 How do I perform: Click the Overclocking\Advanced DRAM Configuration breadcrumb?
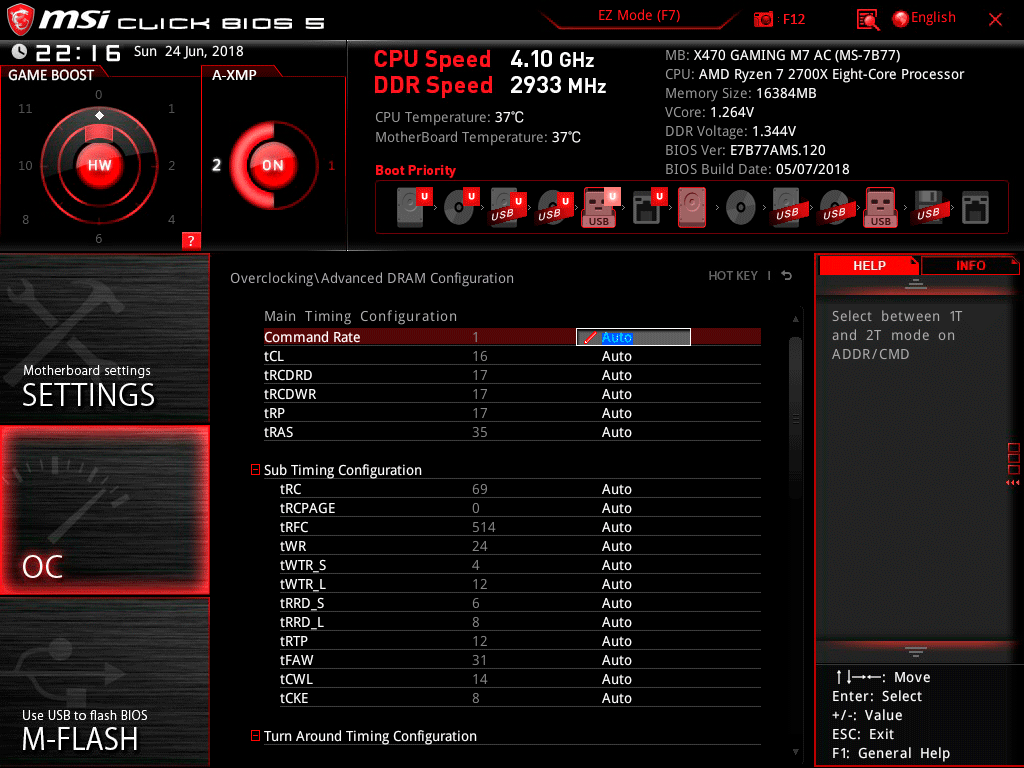[x=372, y=278]
